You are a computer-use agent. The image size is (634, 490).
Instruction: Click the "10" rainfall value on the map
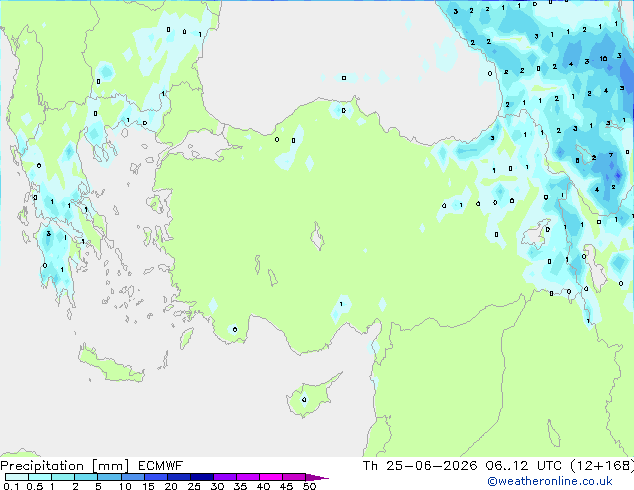[603, 59]
